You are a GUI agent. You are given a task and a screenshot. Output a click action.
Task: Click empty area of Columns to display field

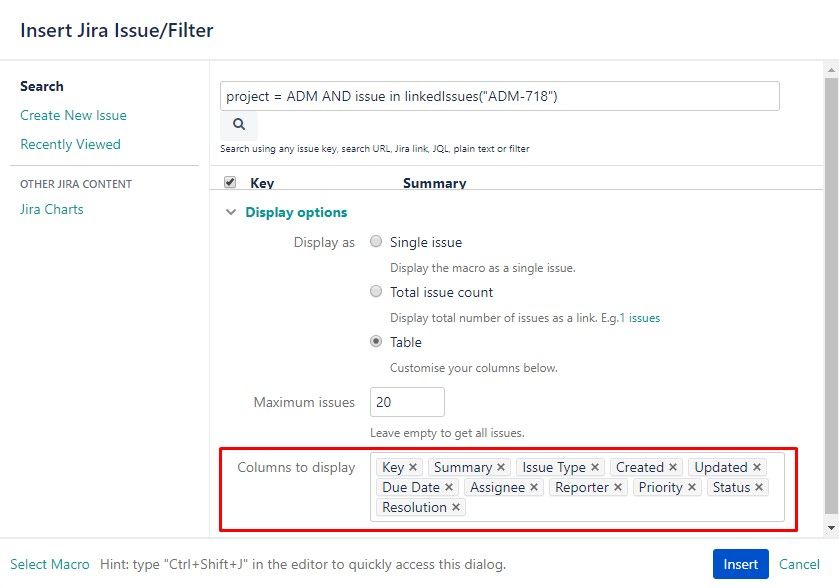(x=621, y=507)
